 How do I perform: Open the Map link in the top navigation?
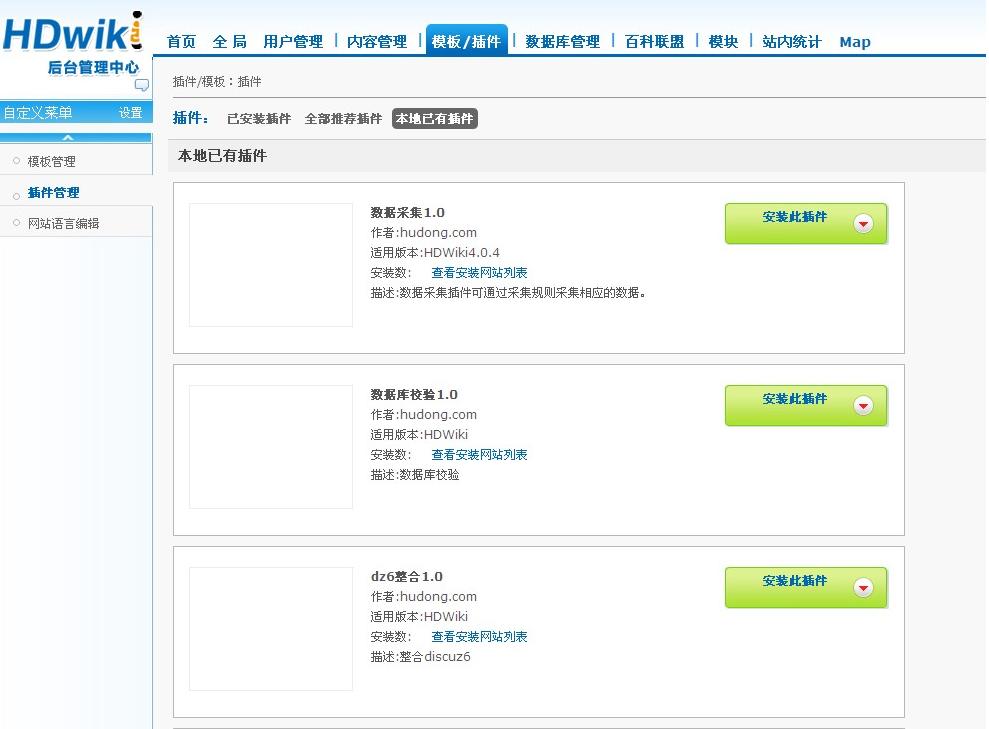pos(855,42)
